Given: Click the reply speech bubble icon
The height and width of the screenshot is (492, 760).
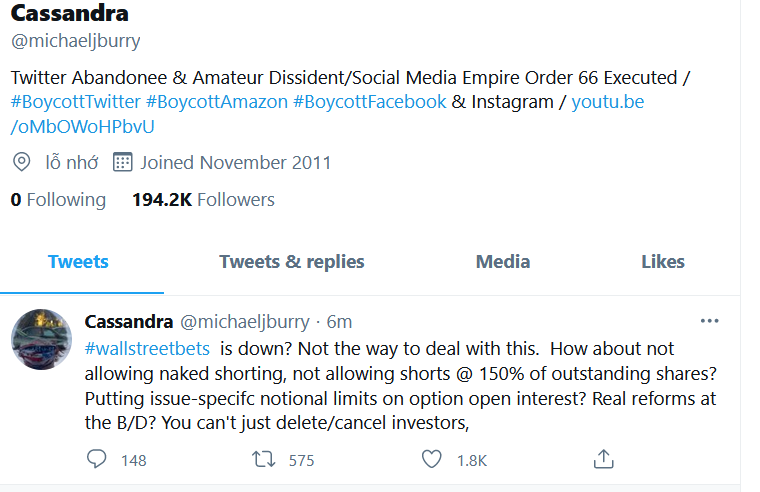Looking at the screenshot, I should [97, 459].
